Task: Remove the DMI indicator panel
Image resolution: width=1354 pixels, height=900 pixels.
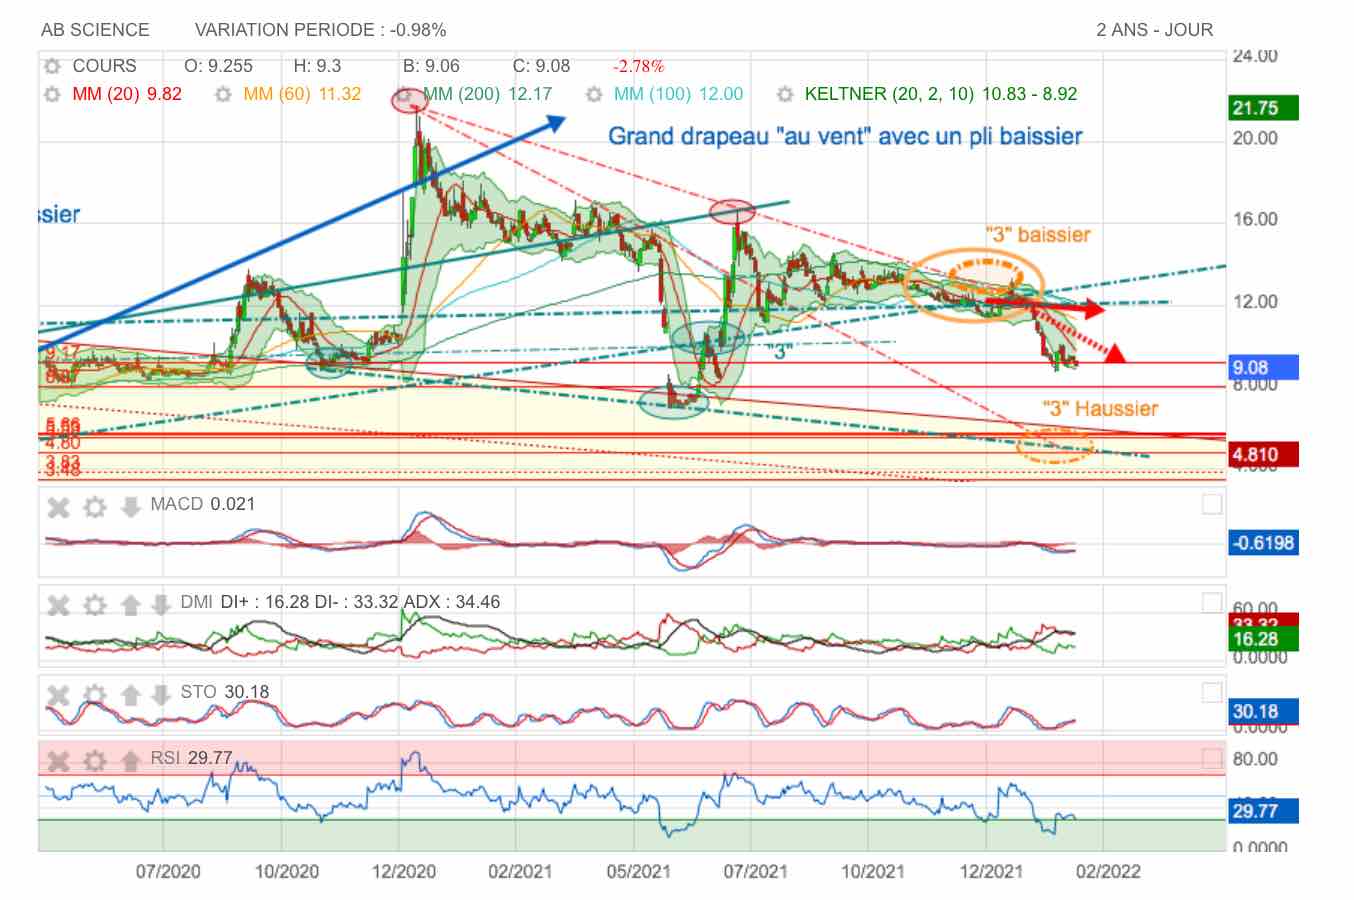Action: pos(59,605)
